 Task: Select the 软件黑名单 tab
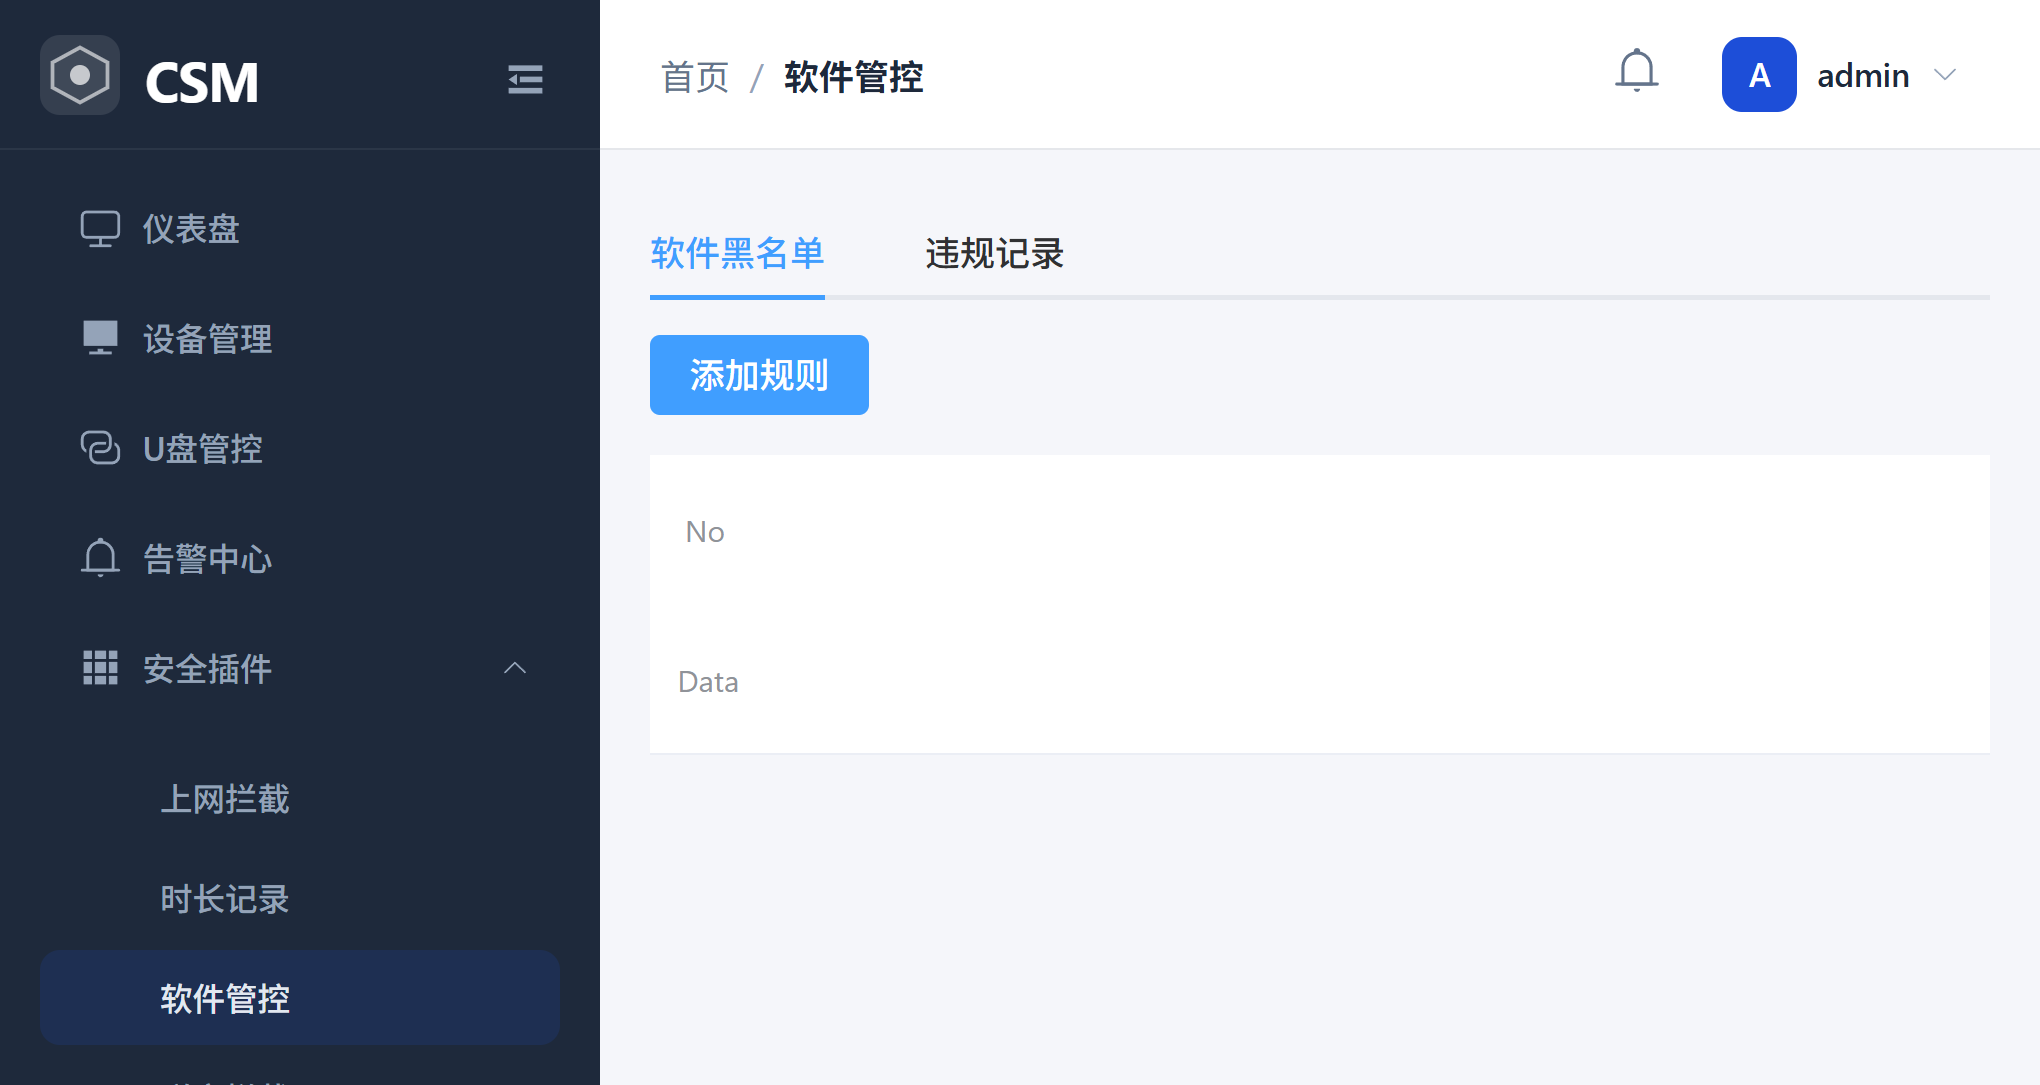pos(737,254)
